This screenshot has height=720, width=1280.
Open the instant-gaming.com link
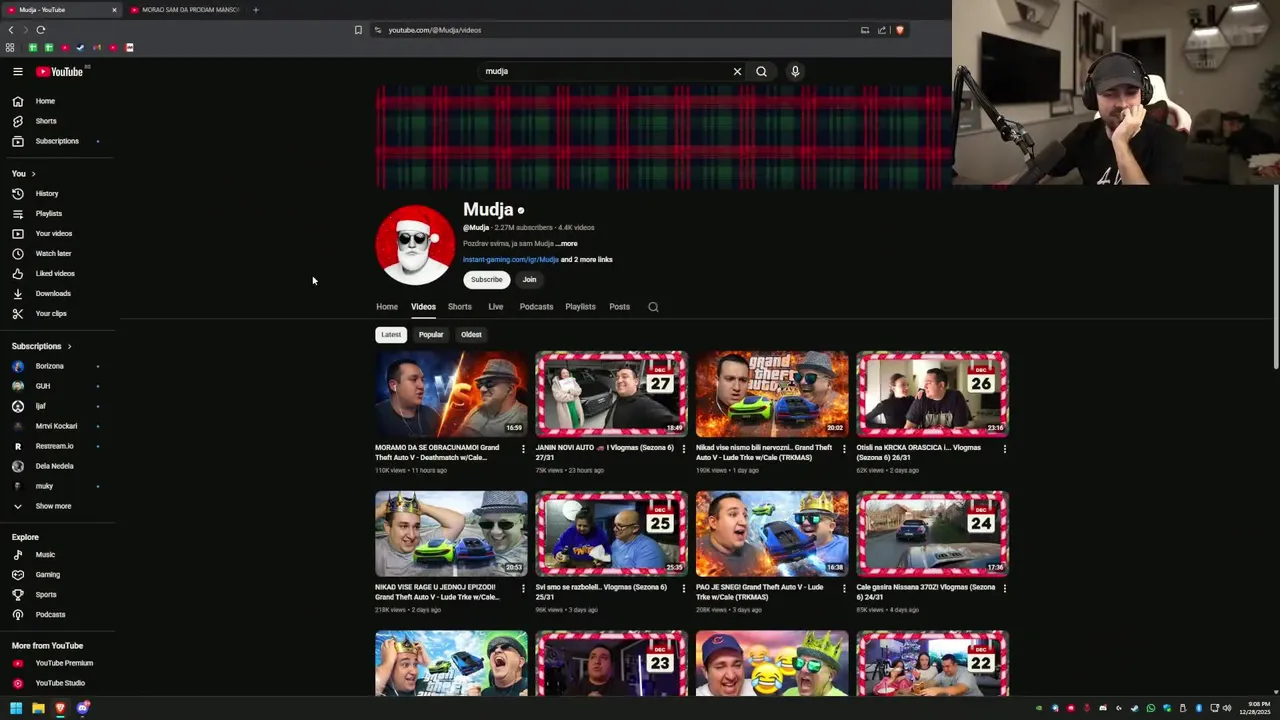tap(510, 260)
